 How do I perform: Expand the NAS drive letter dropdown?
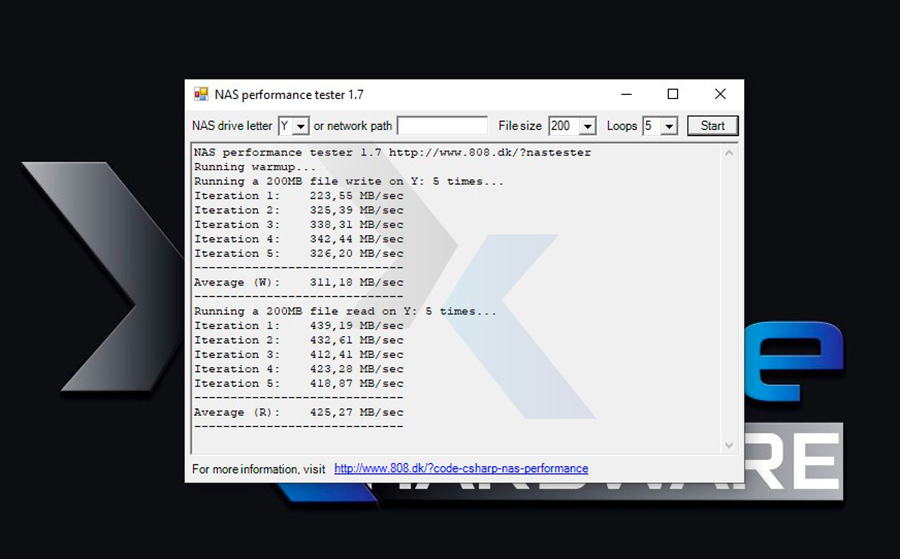tap(301, 126)
